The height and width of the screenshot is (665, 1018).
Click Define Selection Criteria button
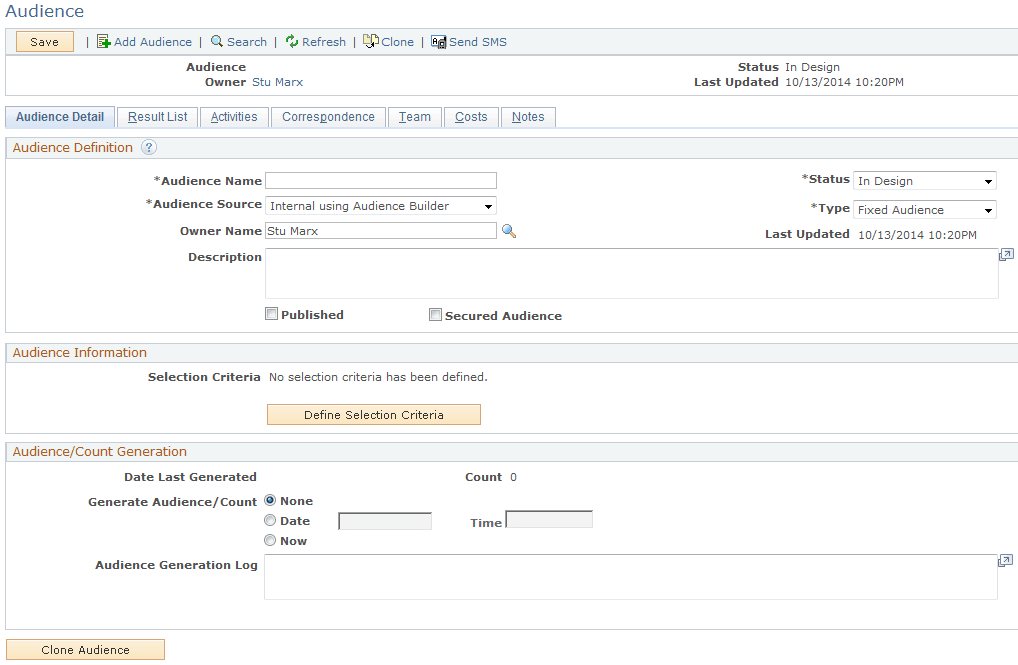374,414
